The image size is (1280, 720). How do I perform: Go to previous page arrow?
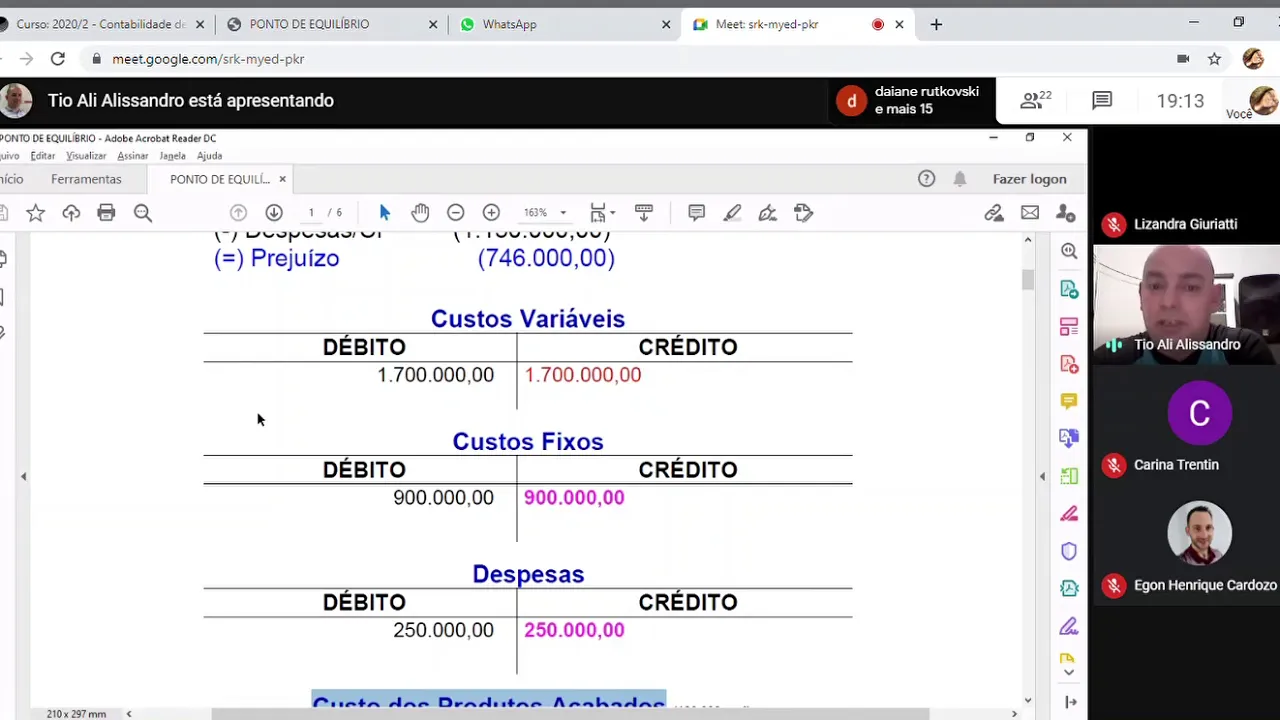click(x=238, y=212)
